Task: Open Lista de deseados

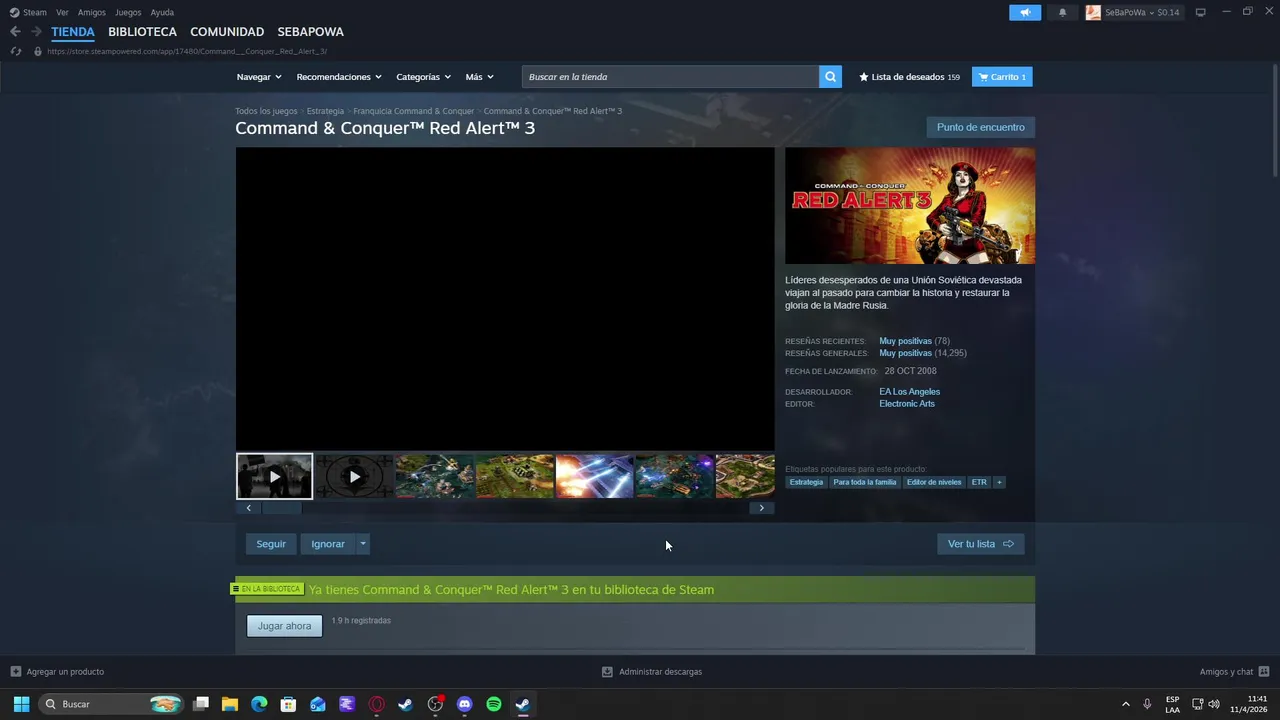Action: 909,77
